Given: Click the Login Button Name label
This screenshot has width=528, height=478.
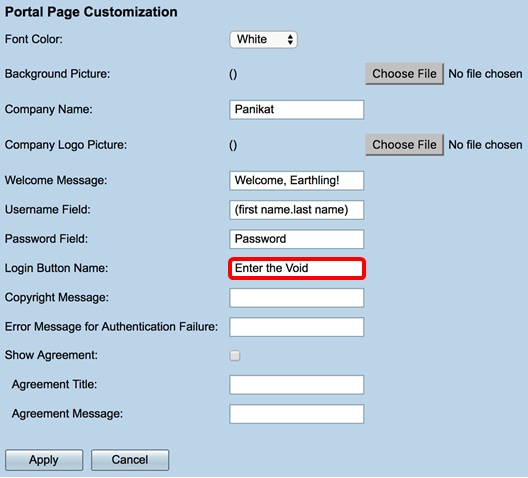Looking at the screenshot, I should coord(56,268).
